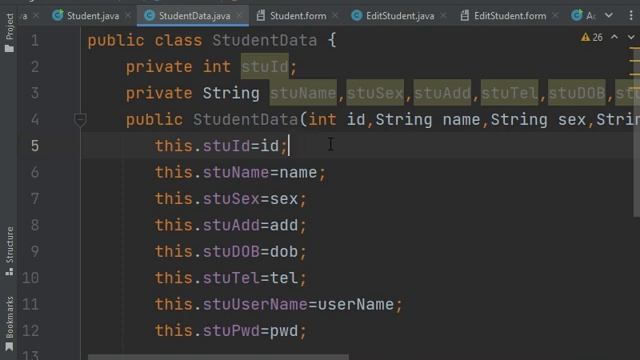Select the StudentData.java tab
Viewport: 640px width, 360px height.
point(194,16)
